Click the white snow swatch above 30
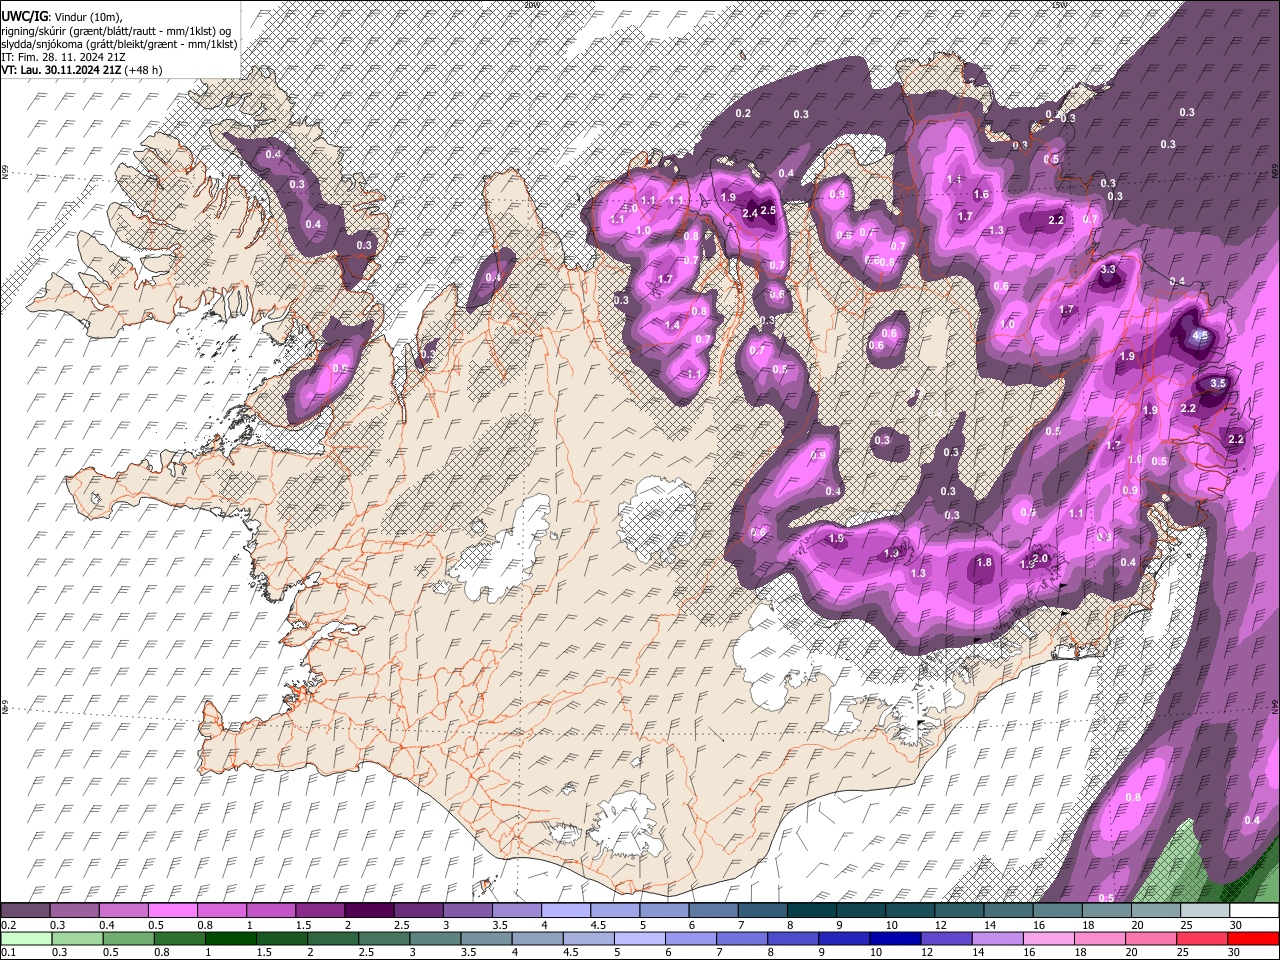The width and height of the screenshot is (1280, 960). pos(1254,911)
